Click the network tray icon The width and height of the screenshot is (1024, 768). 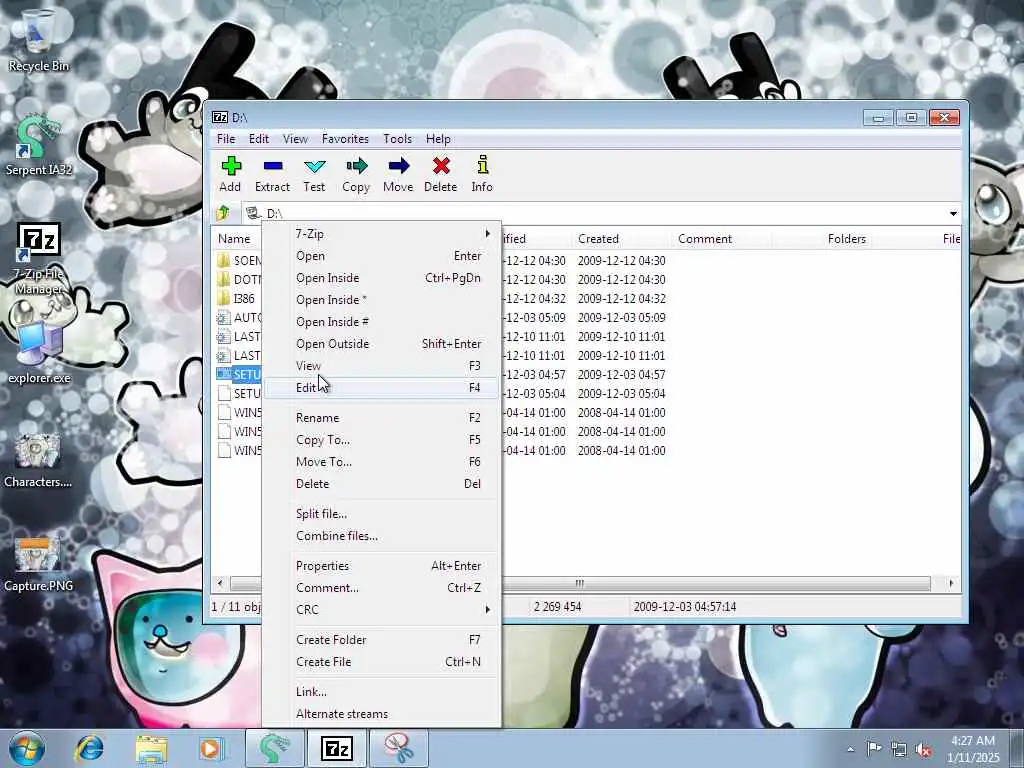point(899,750)
